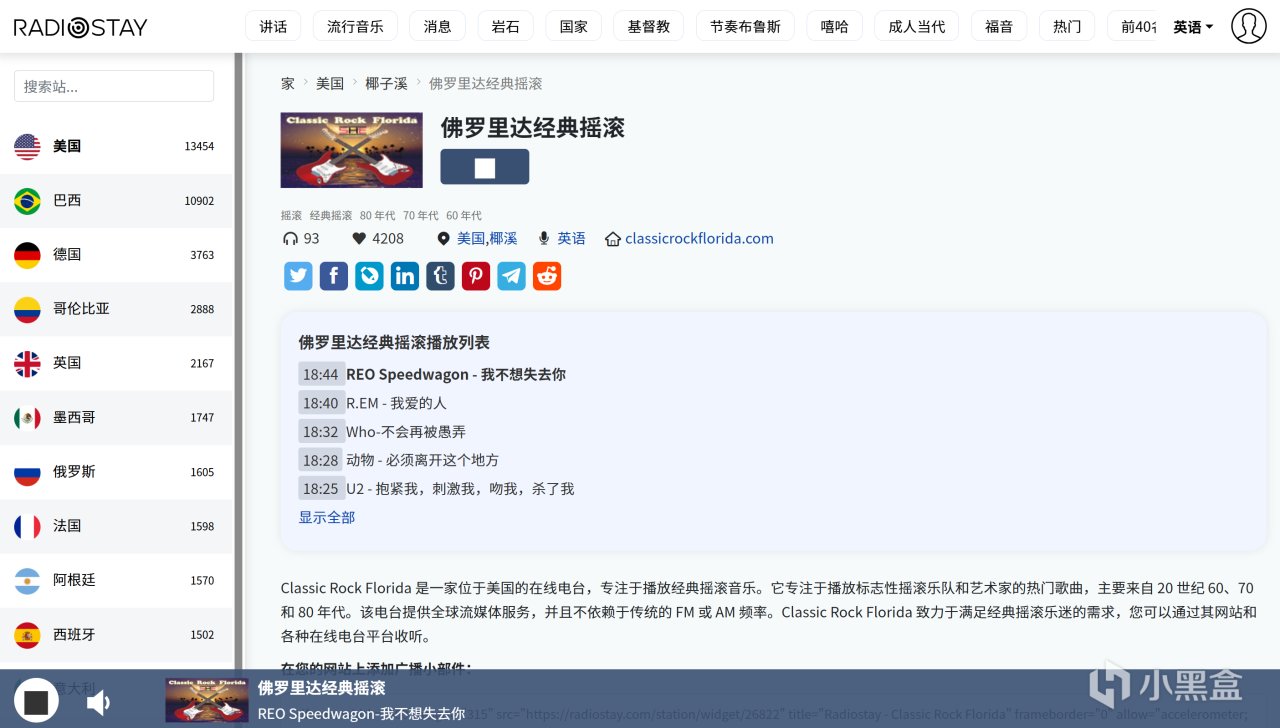Select the France flag icon

click(27, 526)
